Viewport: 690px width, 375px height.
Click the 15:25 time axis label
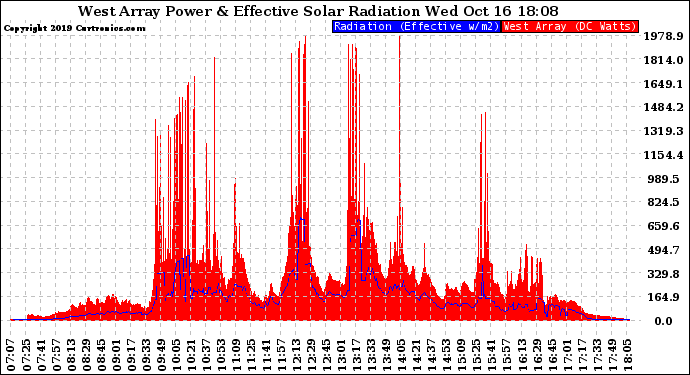[476, 355]
